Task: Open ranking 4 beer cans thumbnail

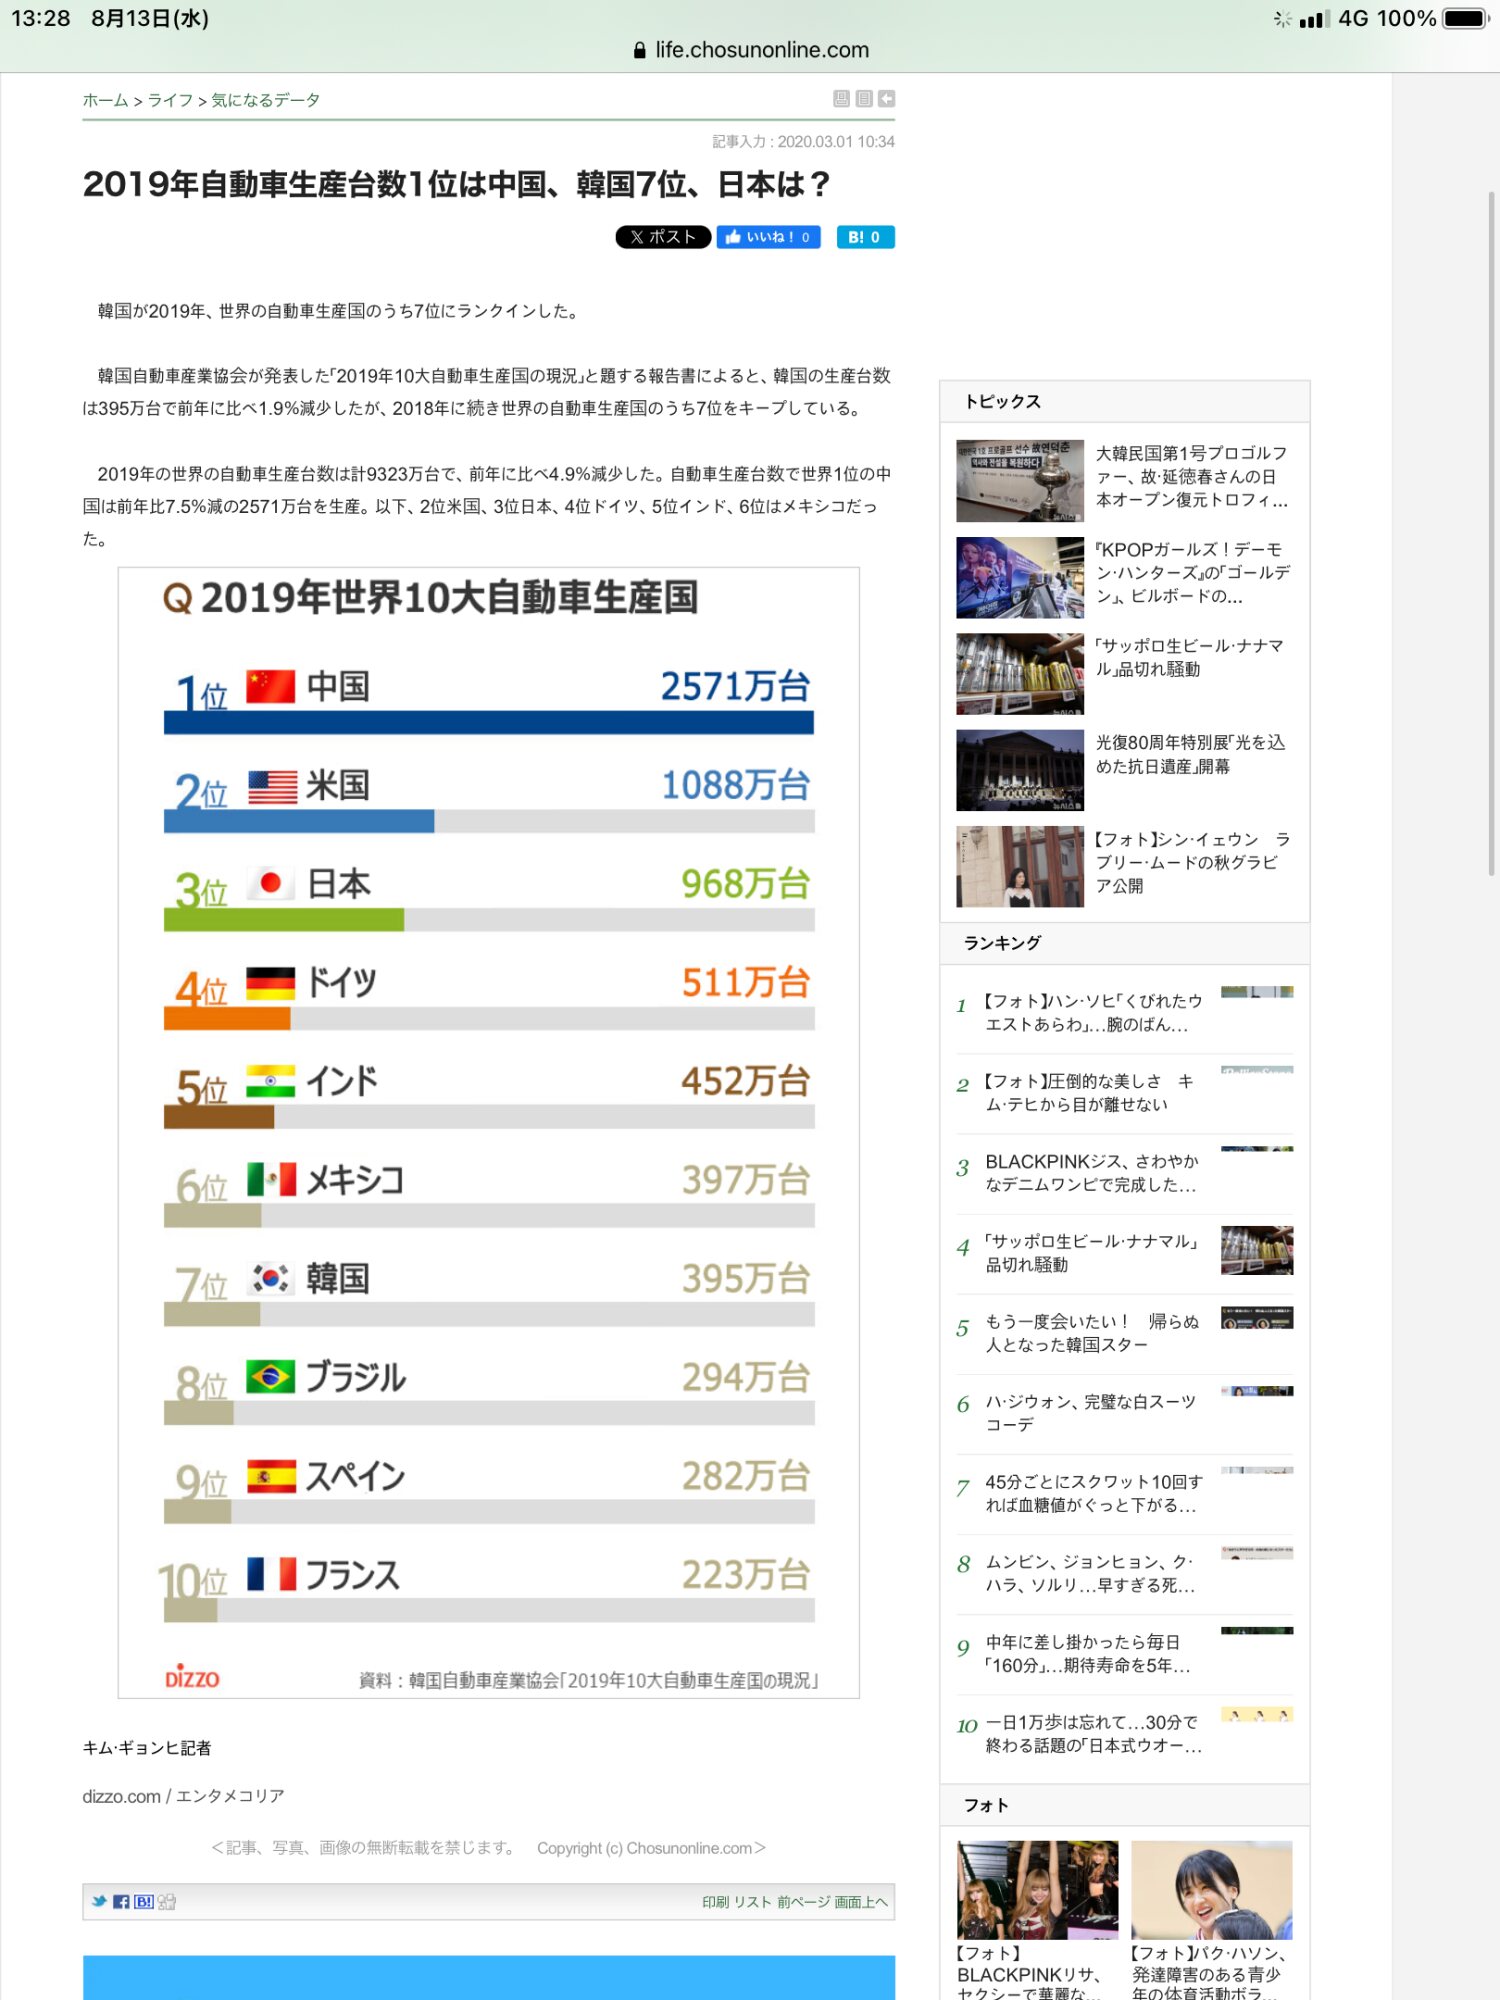Action: (x=1257, y=1250)
